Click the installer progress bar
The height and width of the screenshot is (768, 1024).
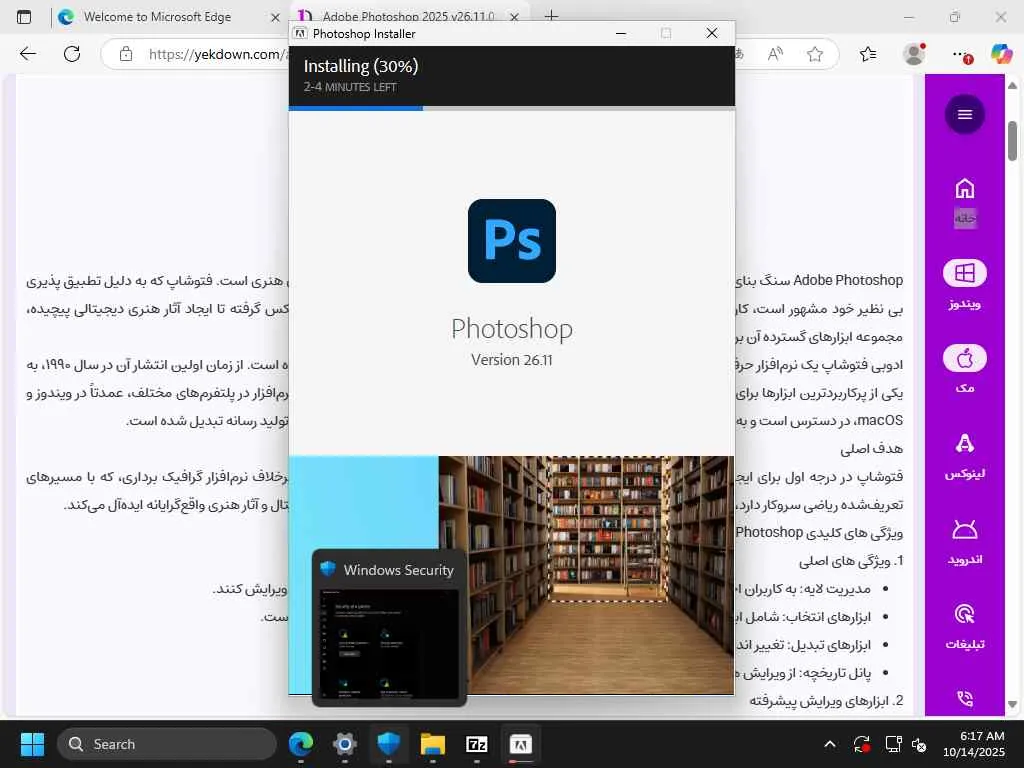tap(511, 108)
